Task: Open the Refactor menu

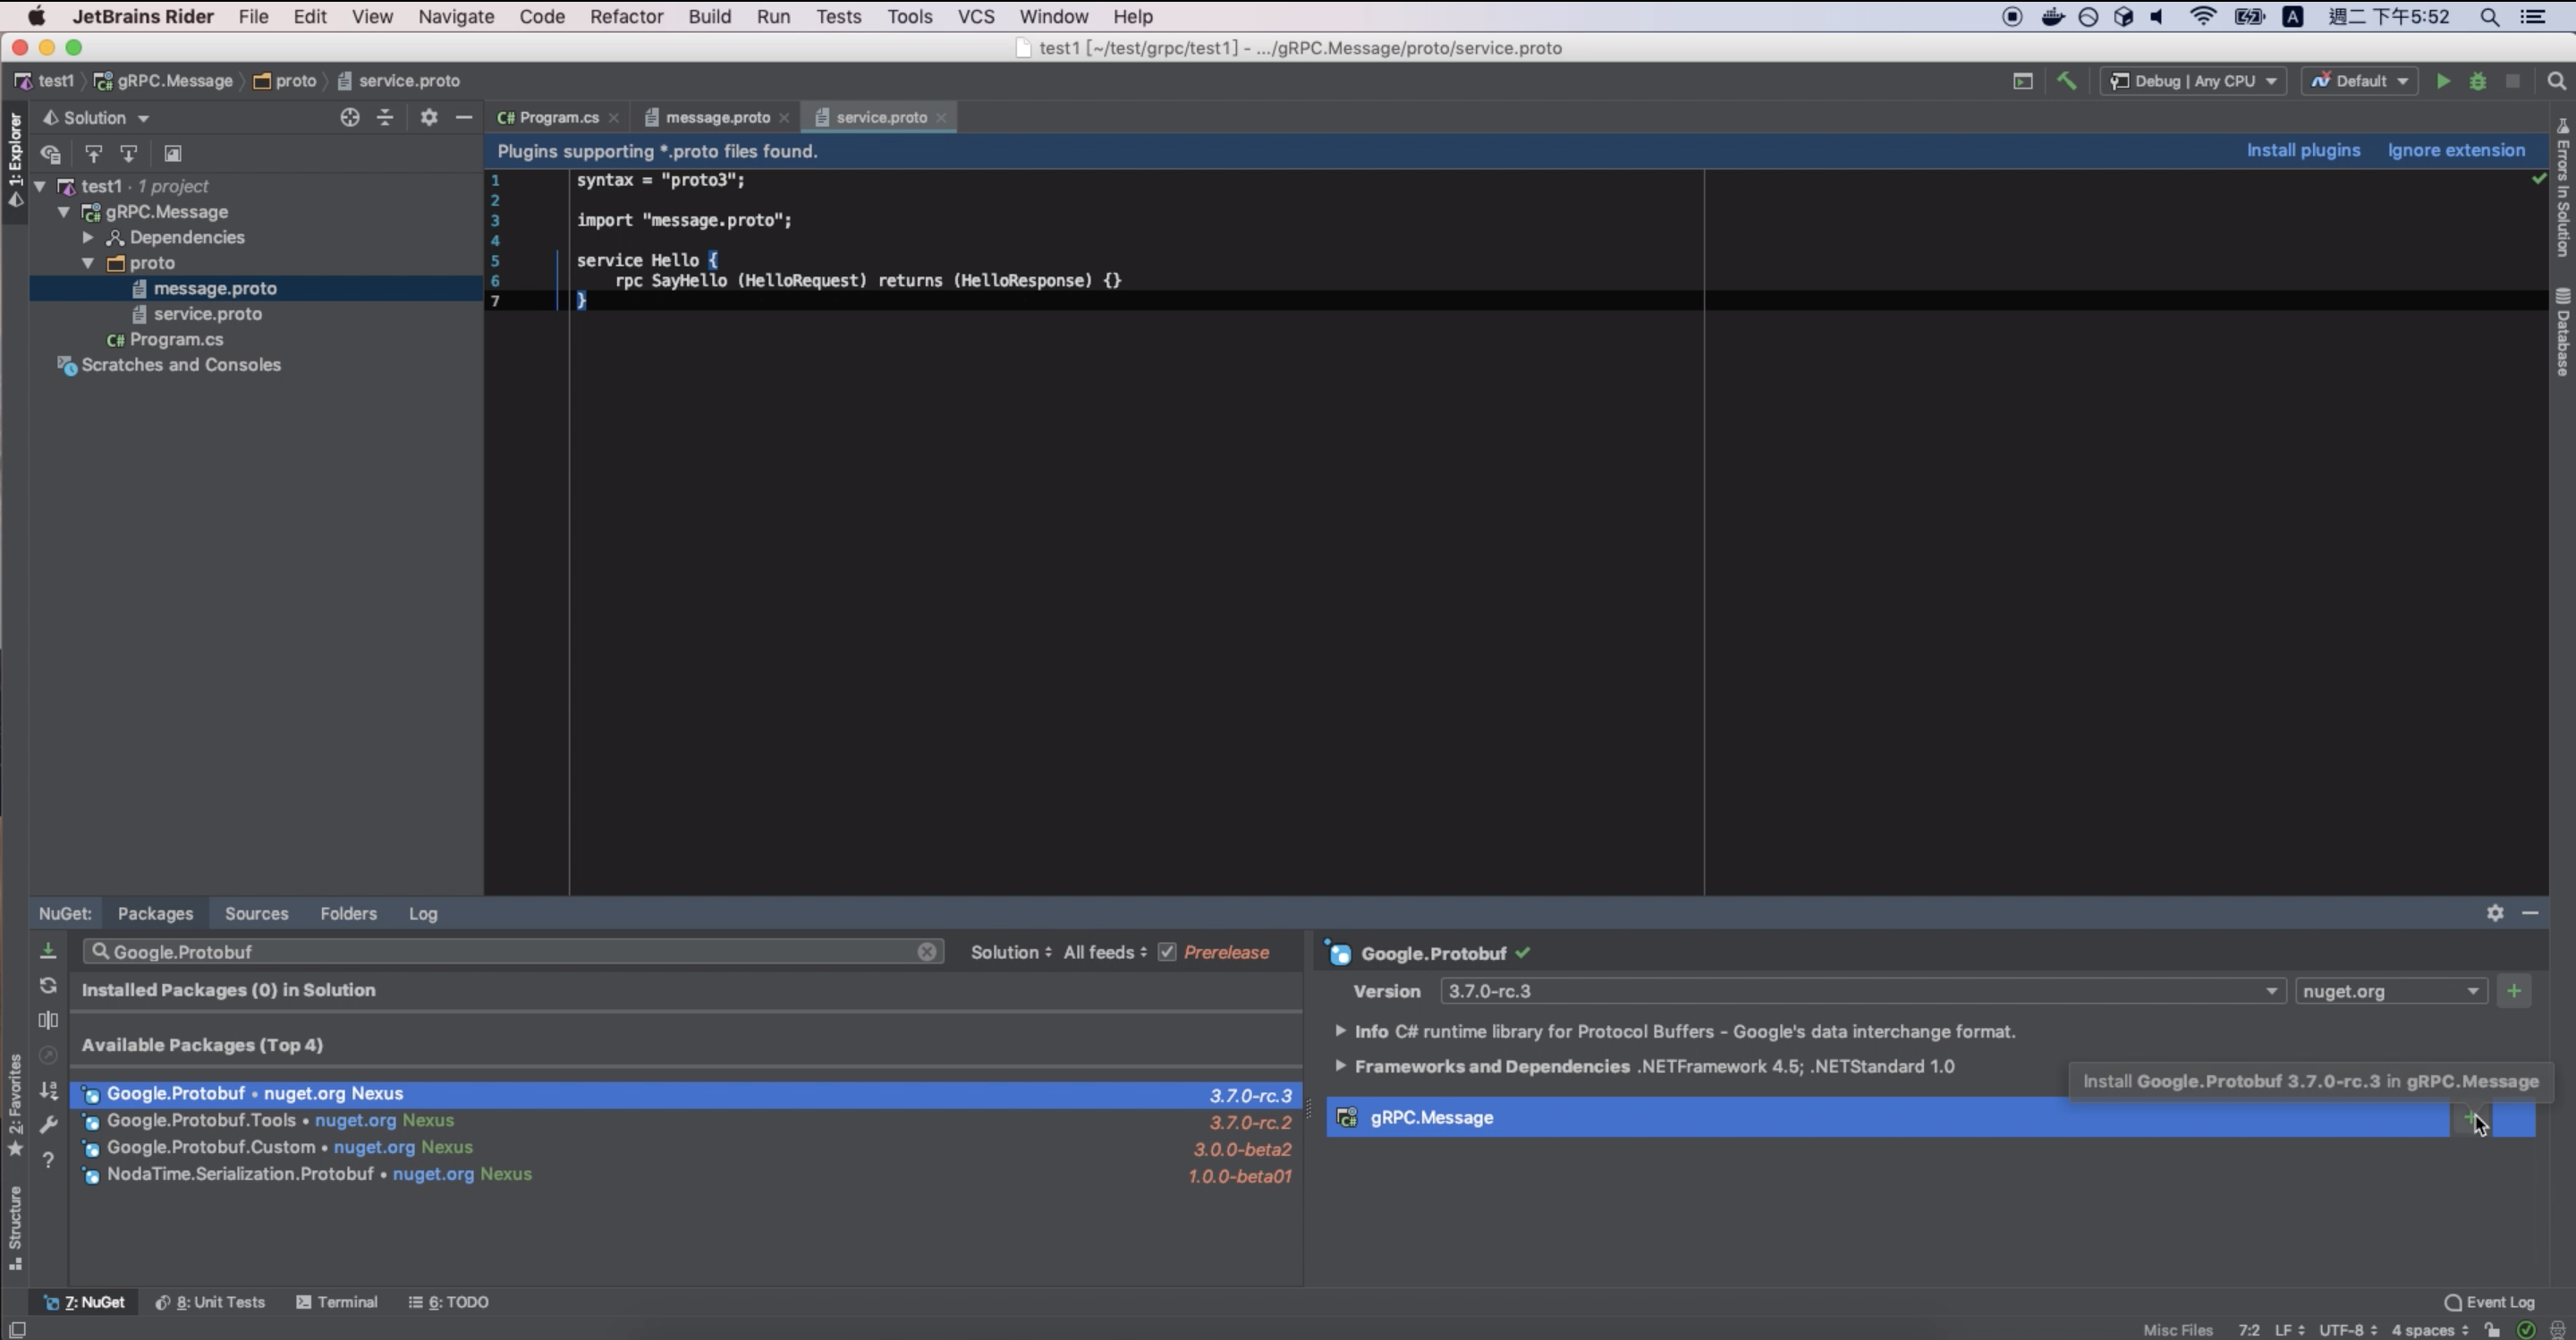Action: pos(626,16)
